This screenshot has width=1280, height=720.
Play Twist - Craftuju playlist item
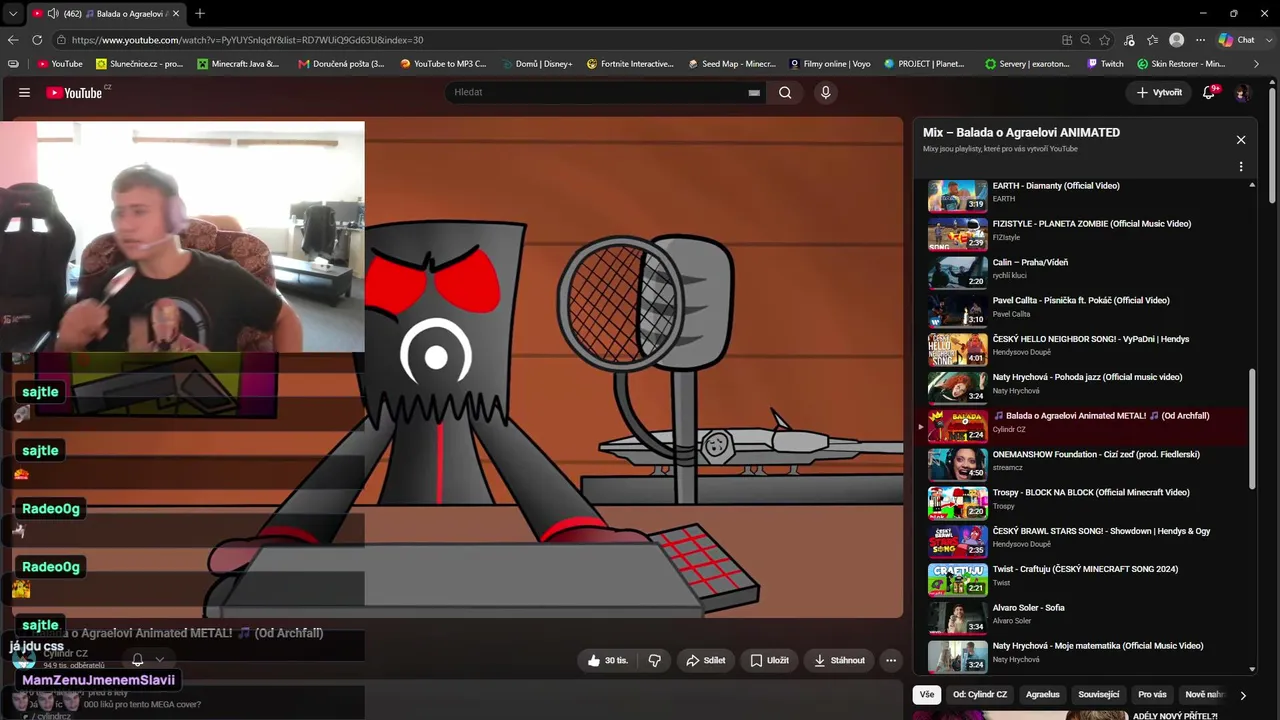[x=1085, y=580]
